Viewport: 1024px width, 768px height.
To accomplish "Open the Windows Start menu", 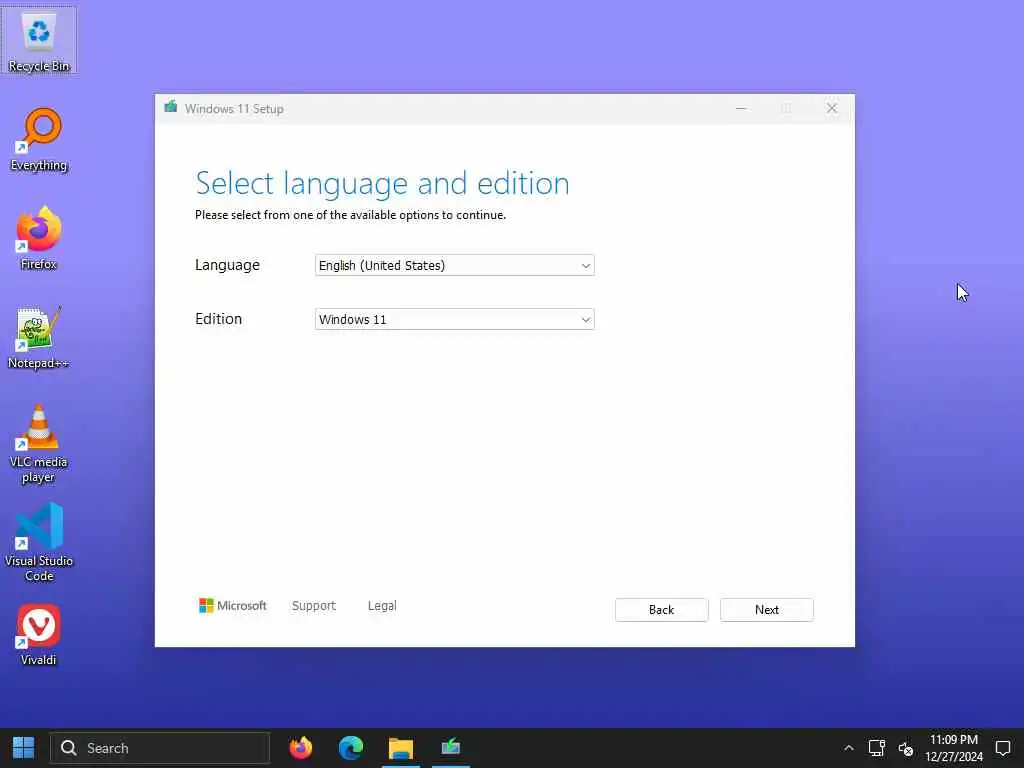I will (24, 748).
